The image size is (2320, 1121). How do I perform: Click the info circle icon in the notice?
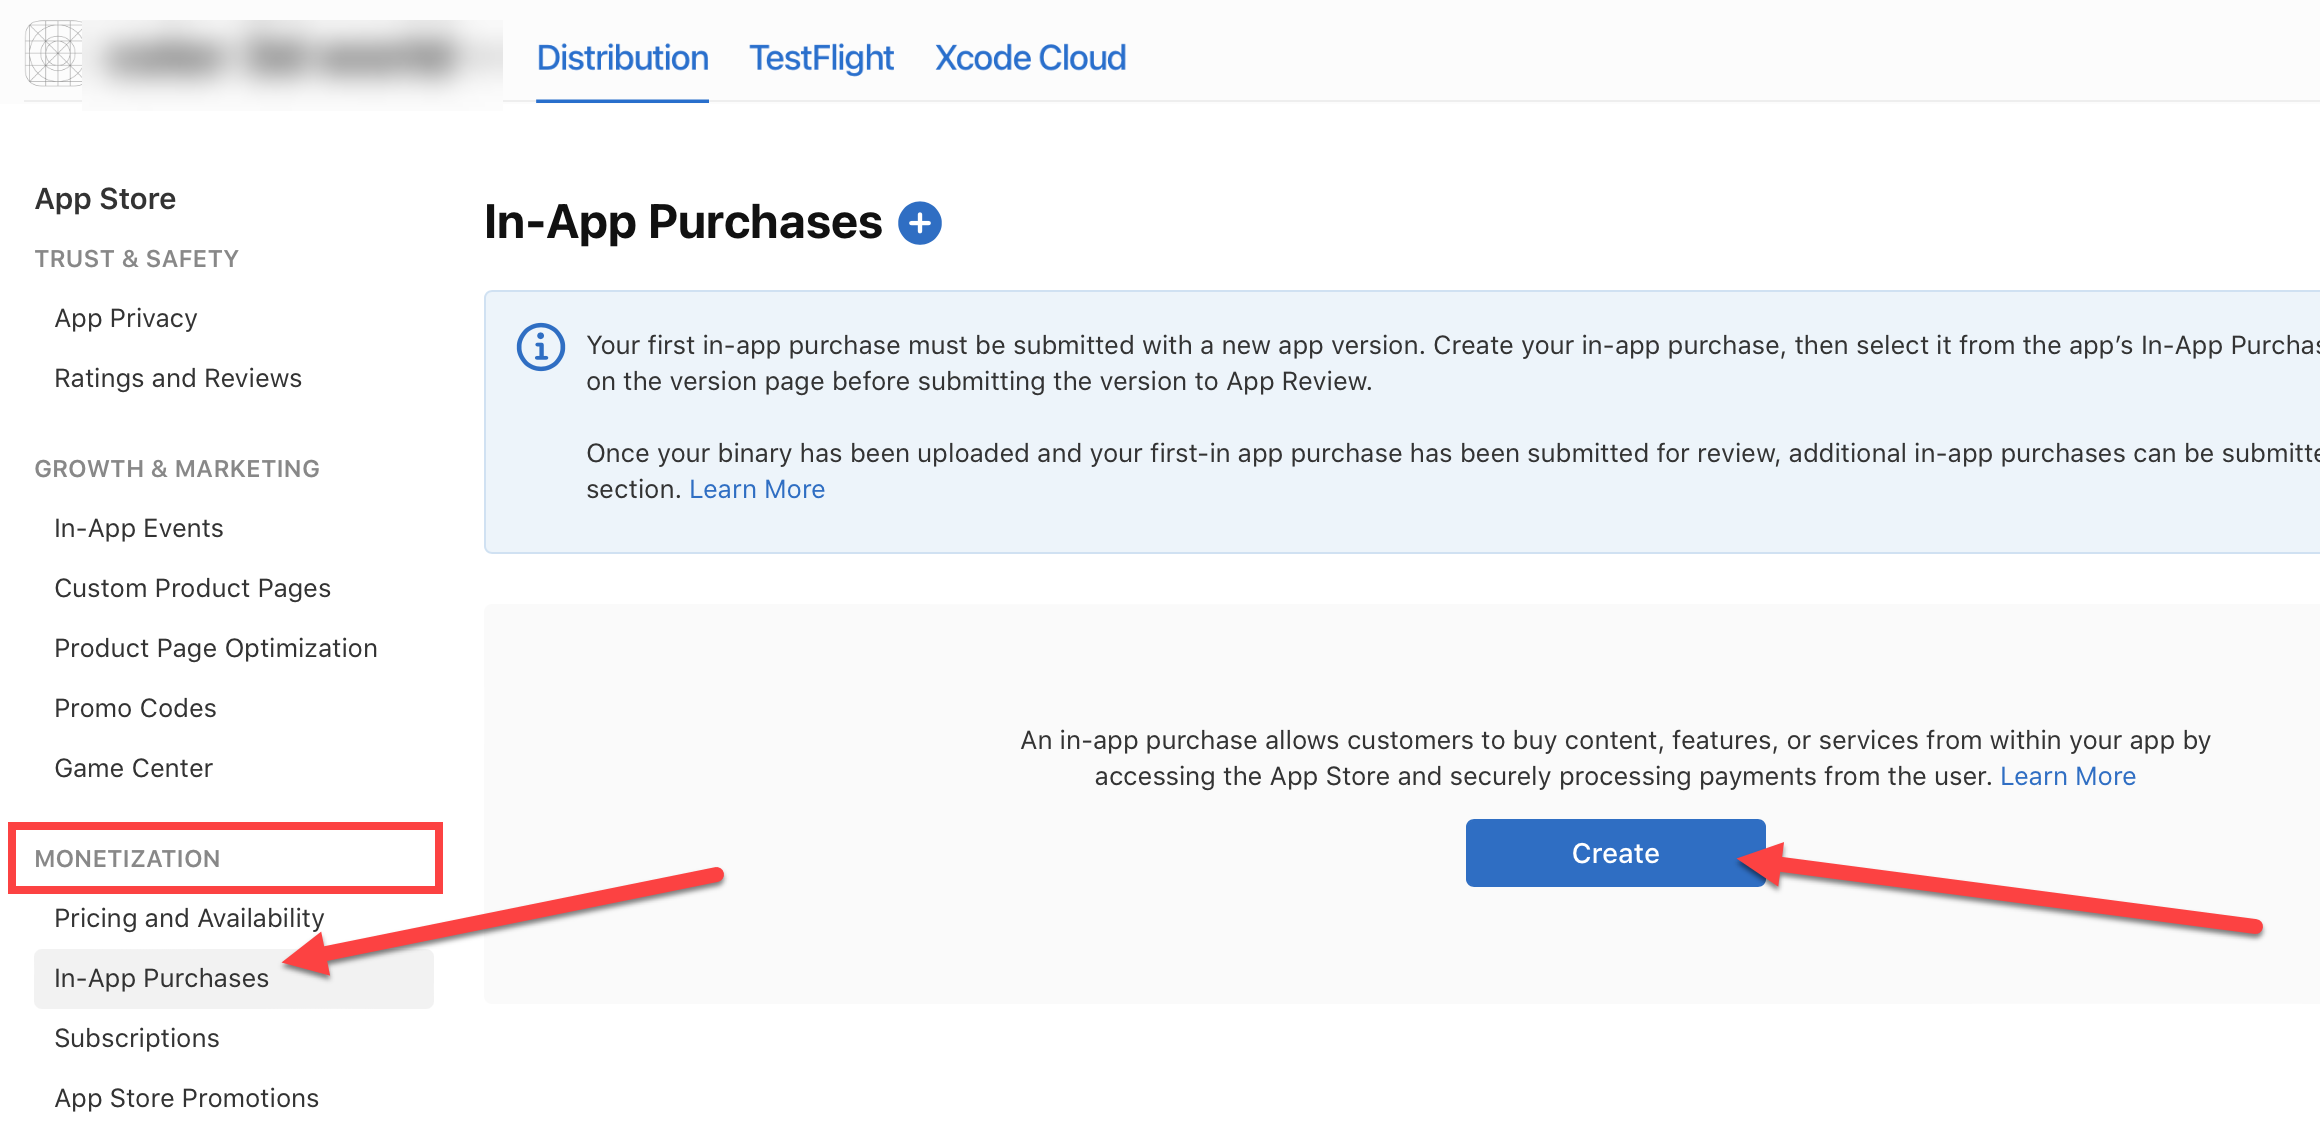[540, 347]
